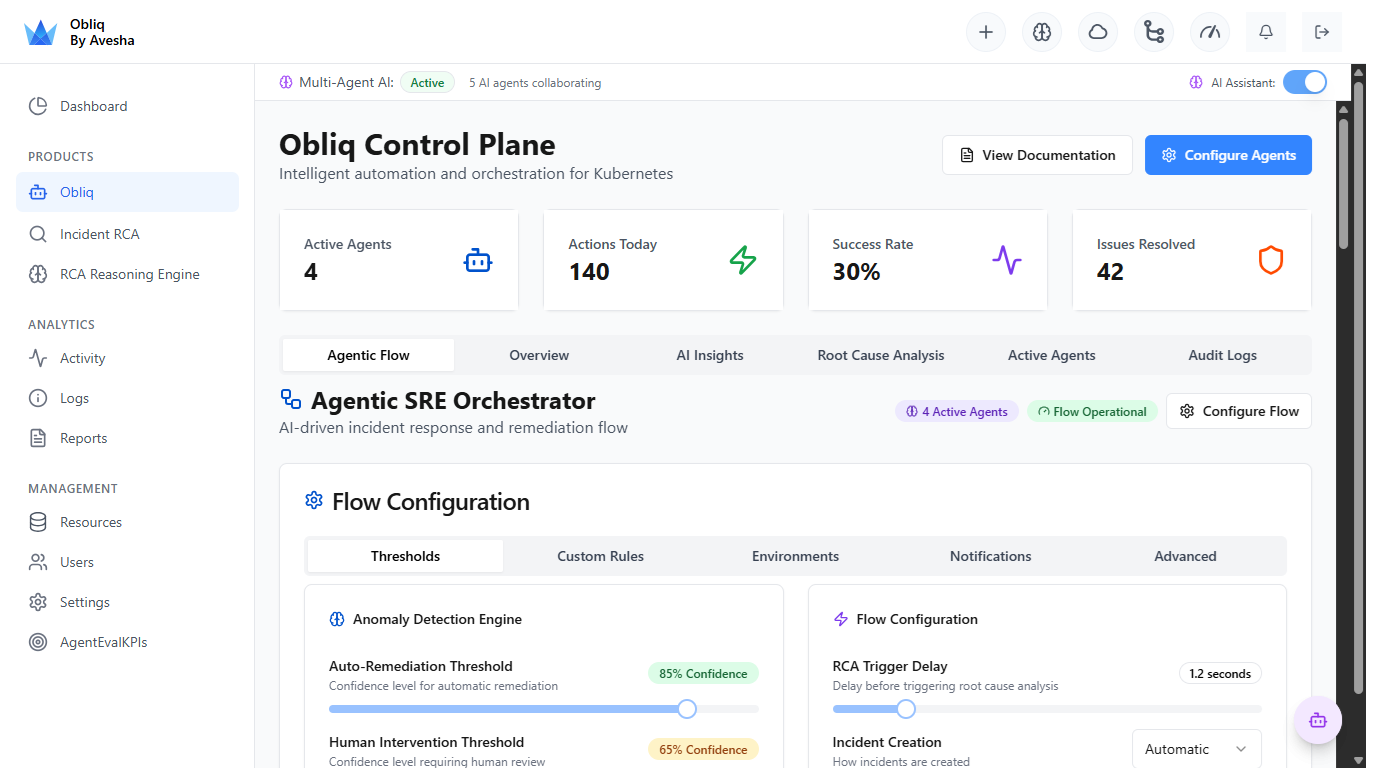Click the Active status badge in banner

point(427,82)
